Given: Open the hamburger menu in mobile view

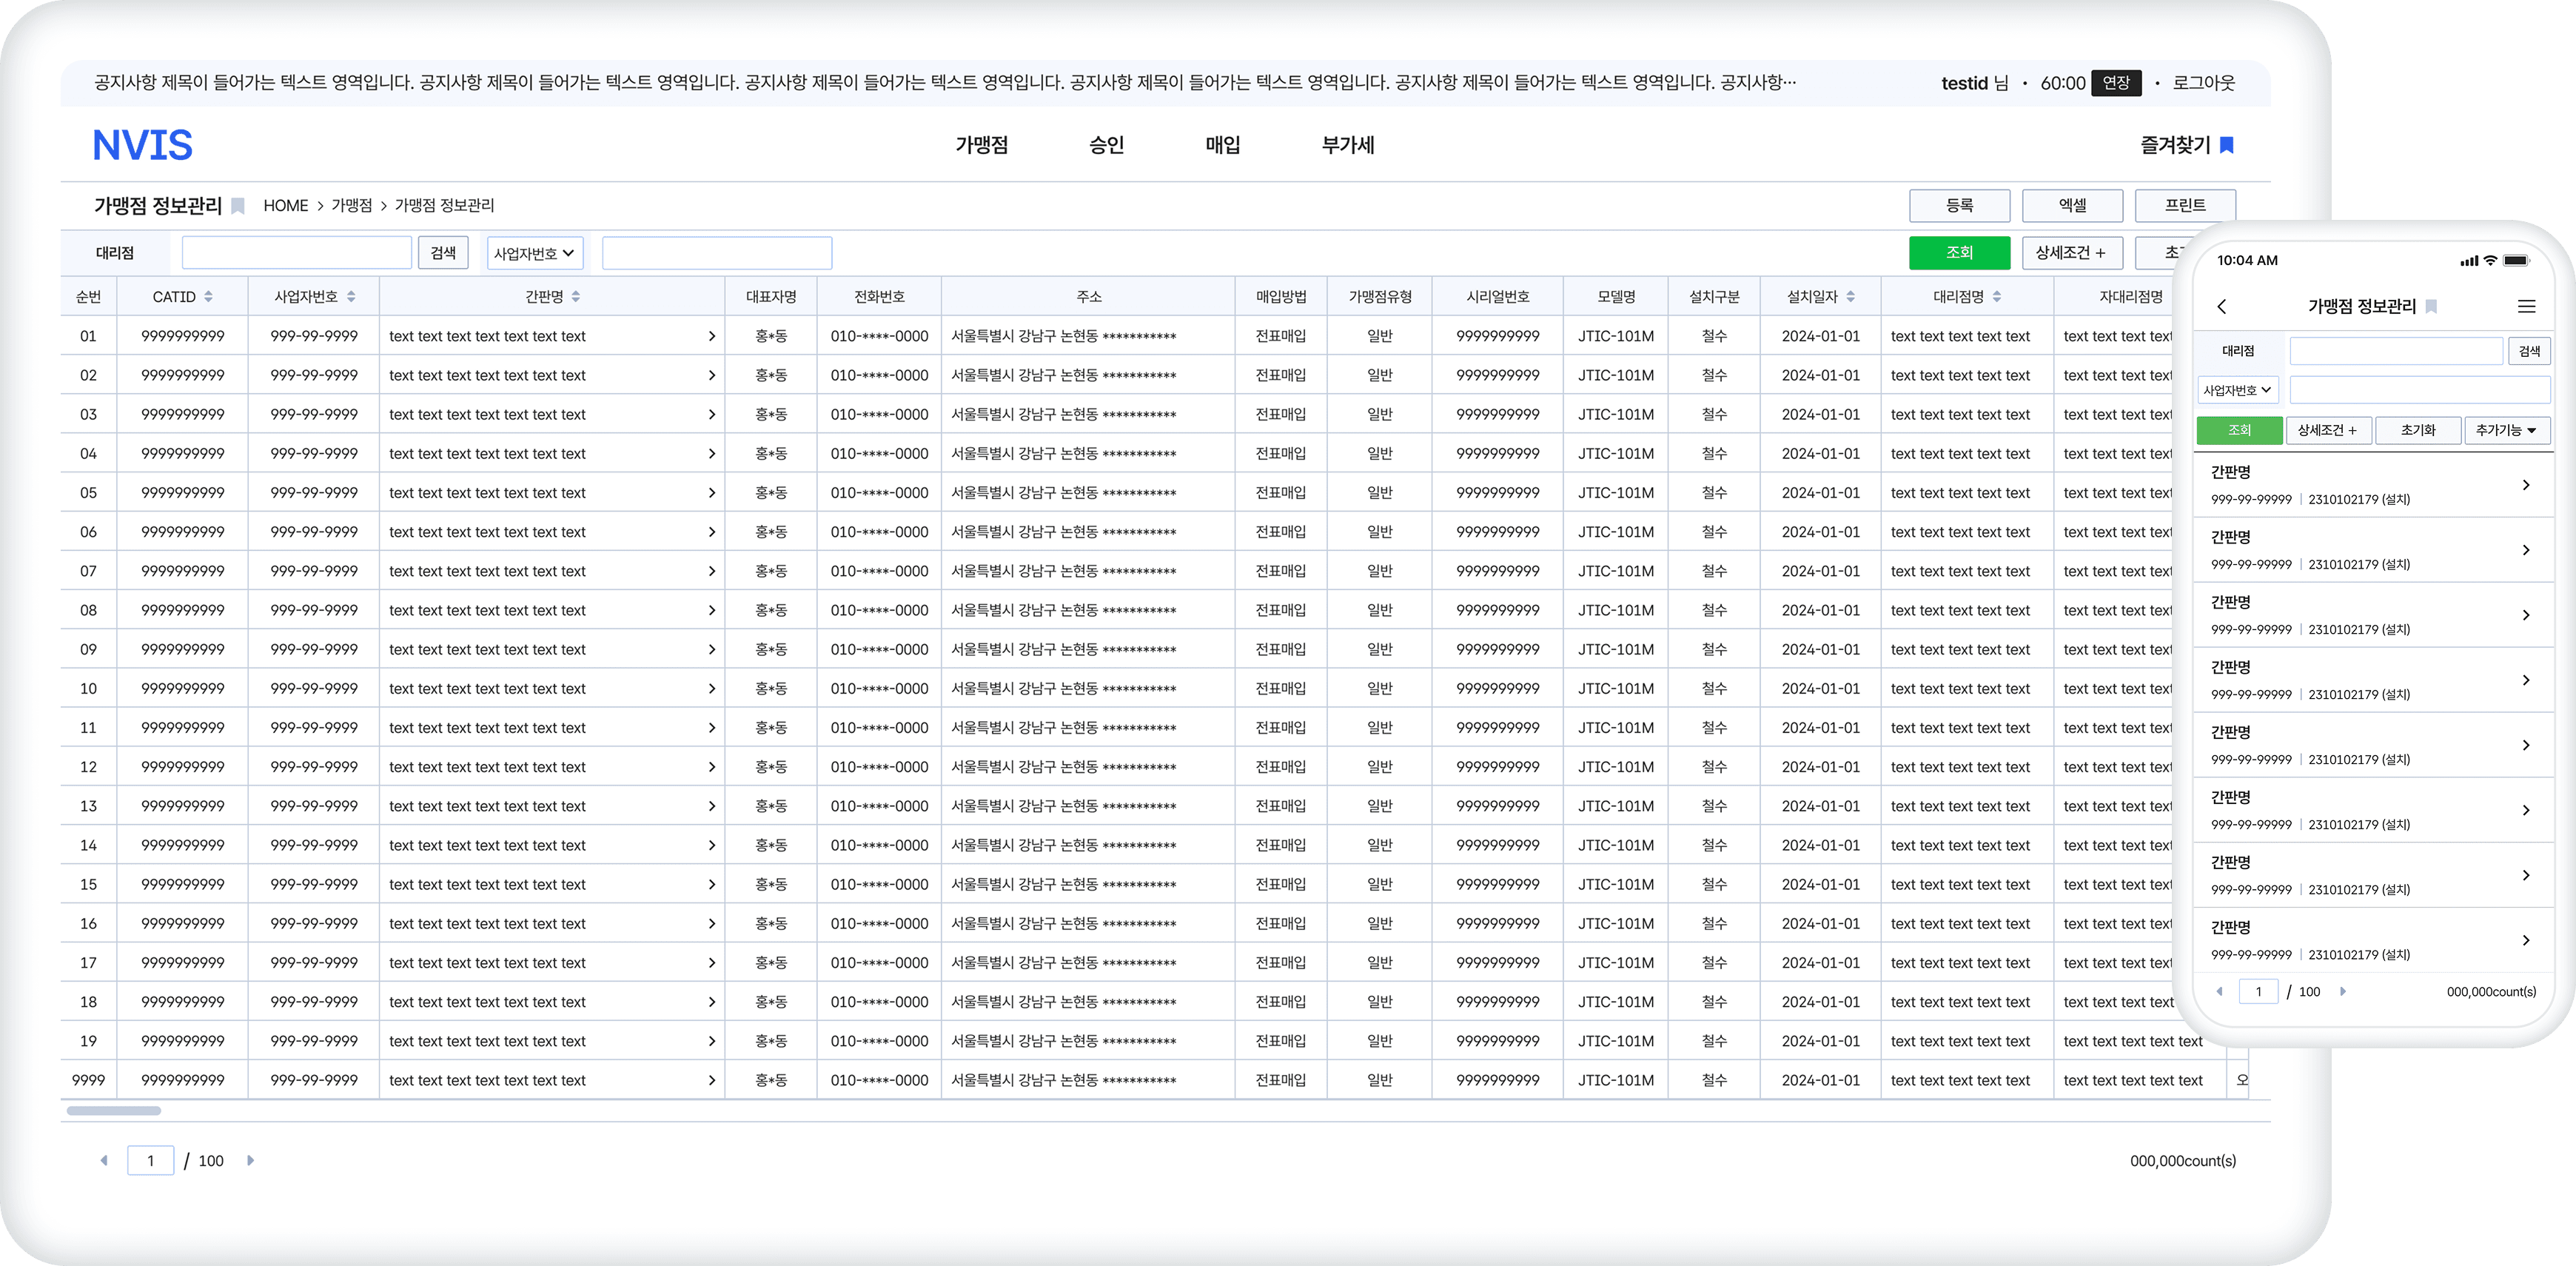Looking at the screenshot, I should tap(2526, 307).
